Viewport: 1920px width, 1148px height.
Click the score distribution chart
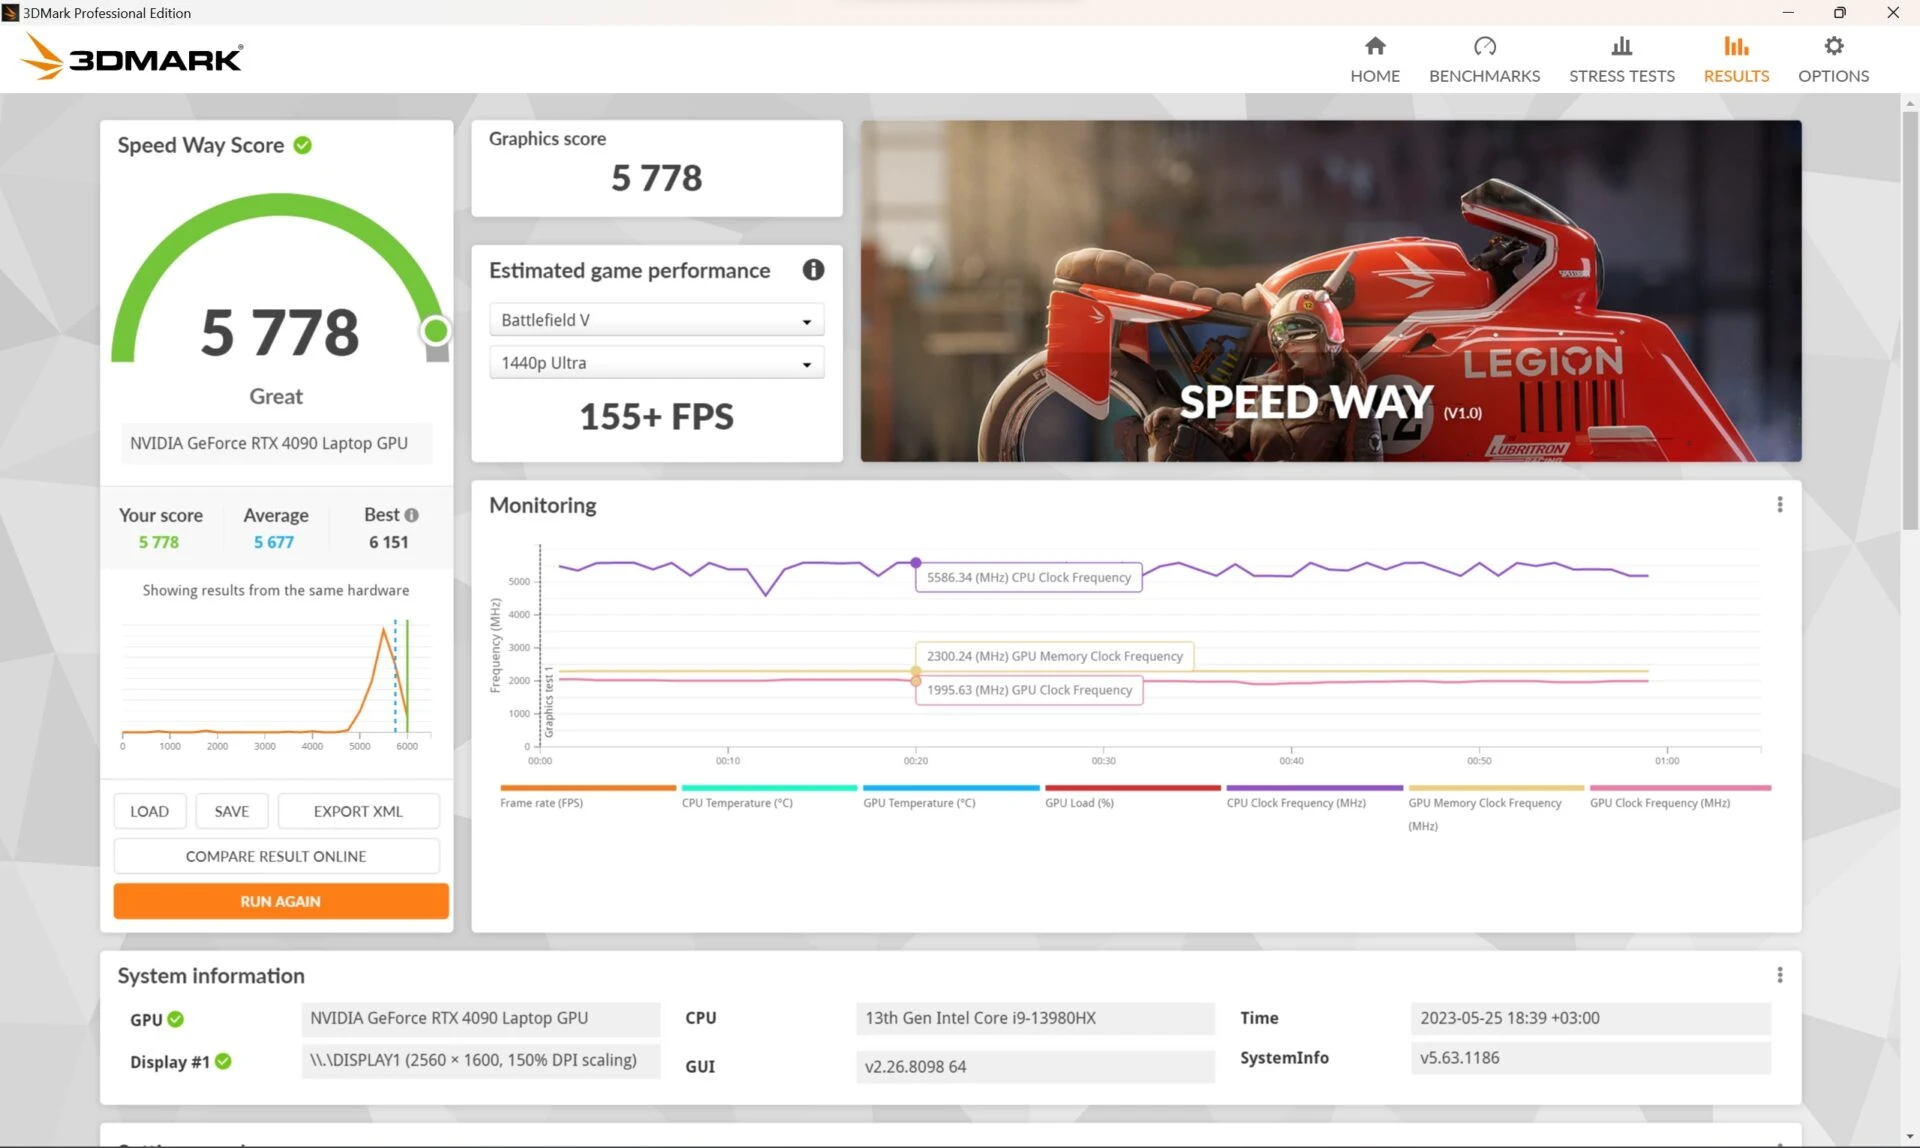(276, 685)
